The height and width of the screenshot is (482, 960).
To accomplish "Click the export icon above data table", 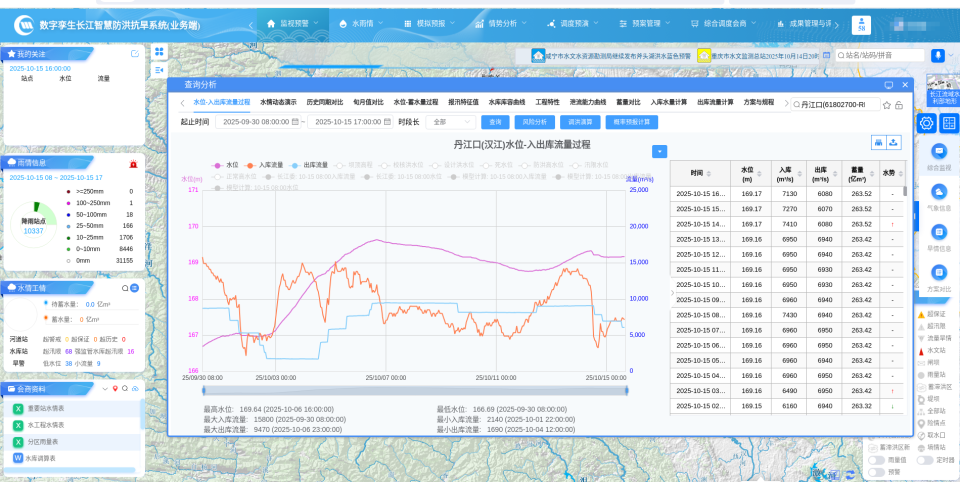I will pos(894,142).
